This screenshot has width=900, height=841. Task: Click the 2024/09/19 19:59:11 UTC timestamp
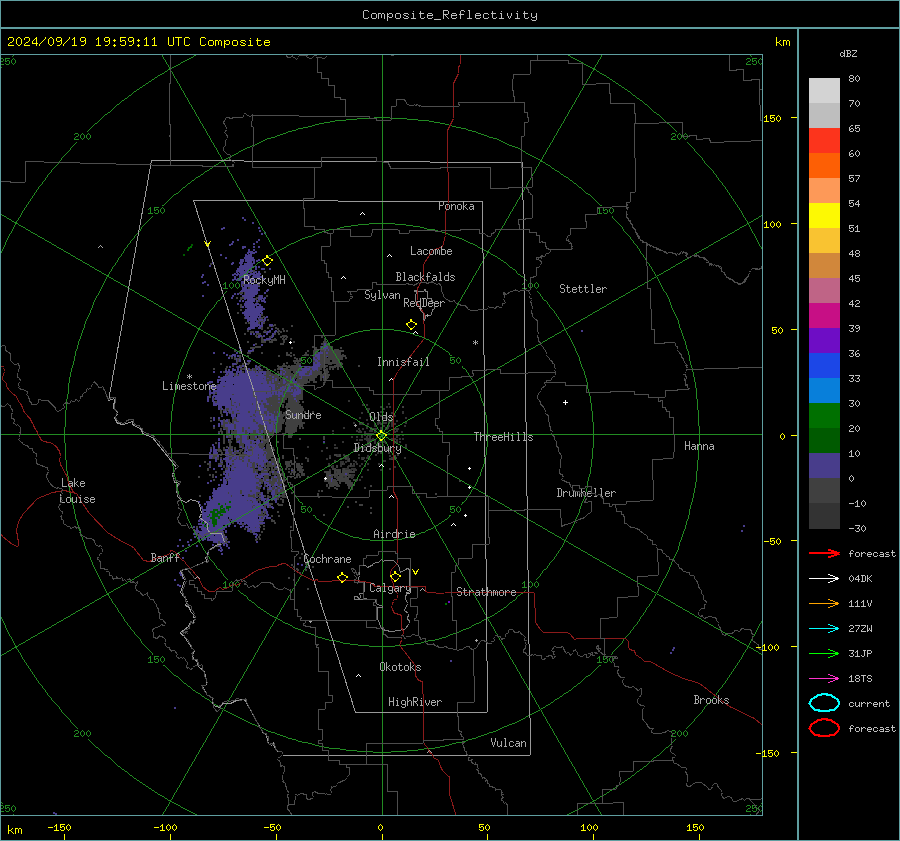pyautogui.click(x=138, y=42)
